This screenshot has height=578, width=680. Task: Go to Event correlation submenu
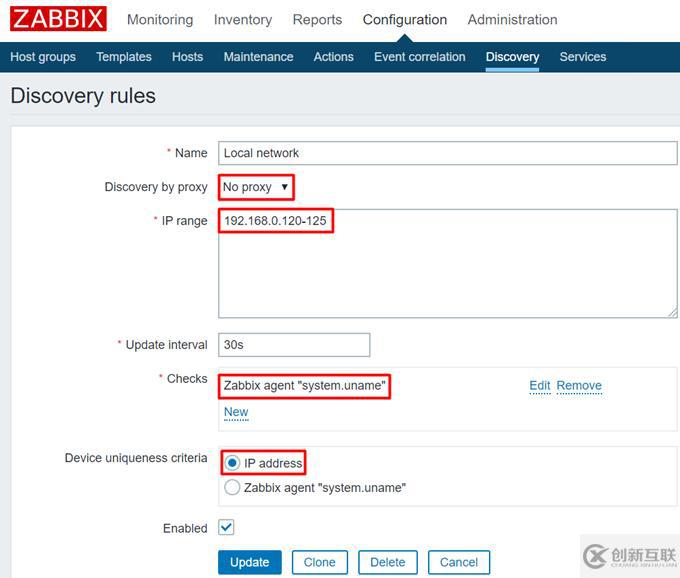[419, 57]
